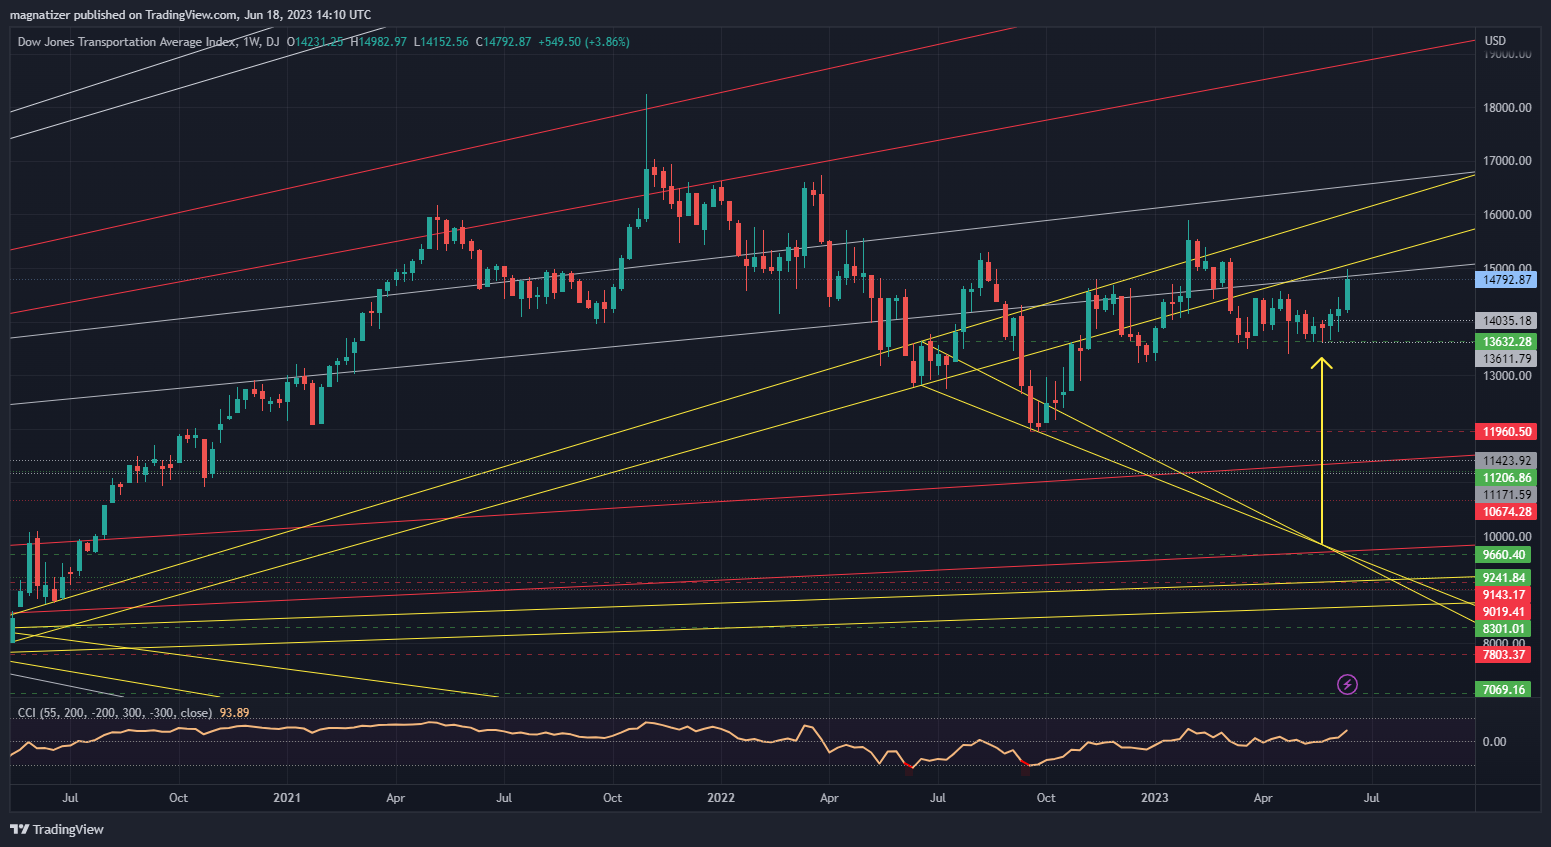
Task: Click the CCI indicator legend label
Action: click(115, 713)
